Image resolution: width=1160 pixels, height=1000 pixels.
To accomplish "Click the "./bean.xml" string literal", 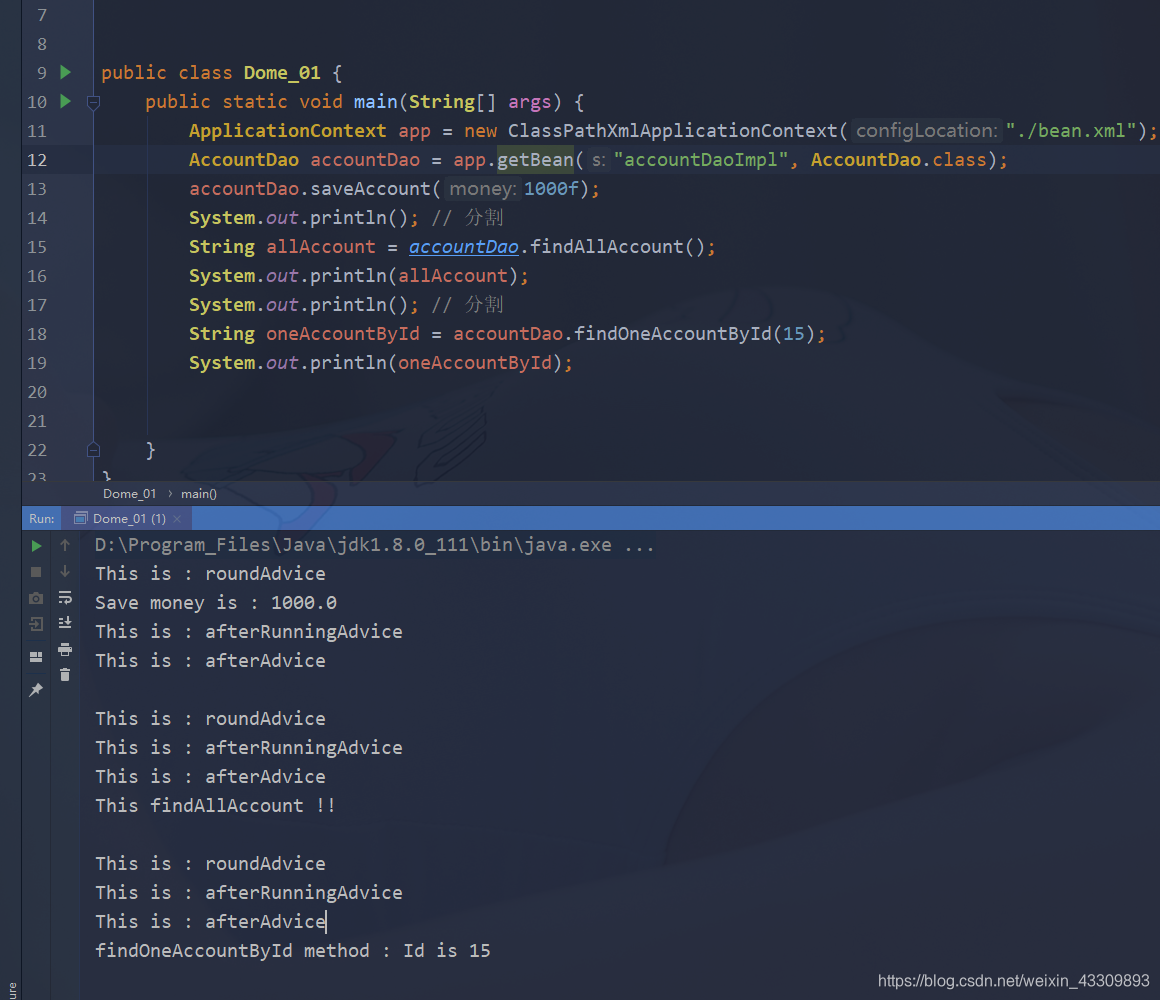I will (1070, 131).
